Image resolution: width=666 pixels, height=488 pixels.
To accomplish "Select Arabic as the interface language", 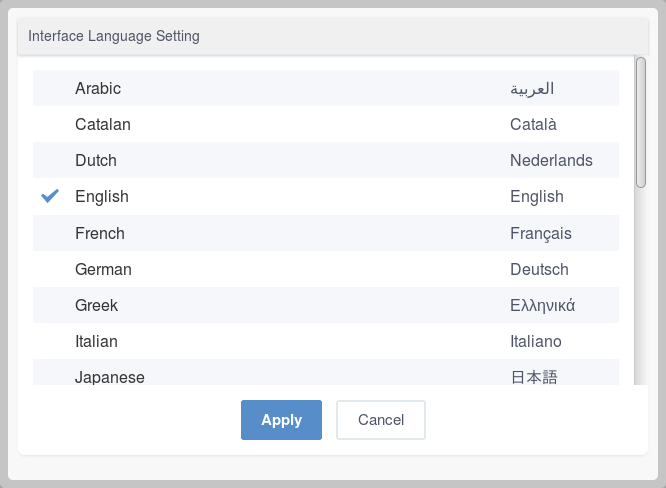I will click(x=326, y=88).
